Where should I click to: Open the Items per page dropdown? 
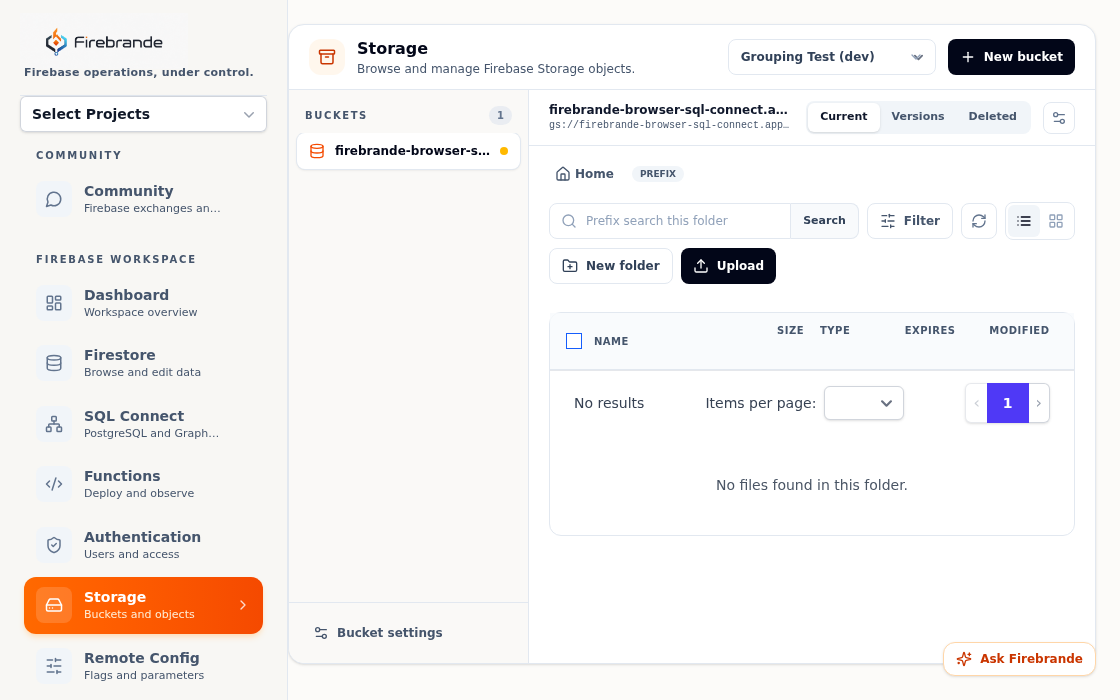pos(864,403)
